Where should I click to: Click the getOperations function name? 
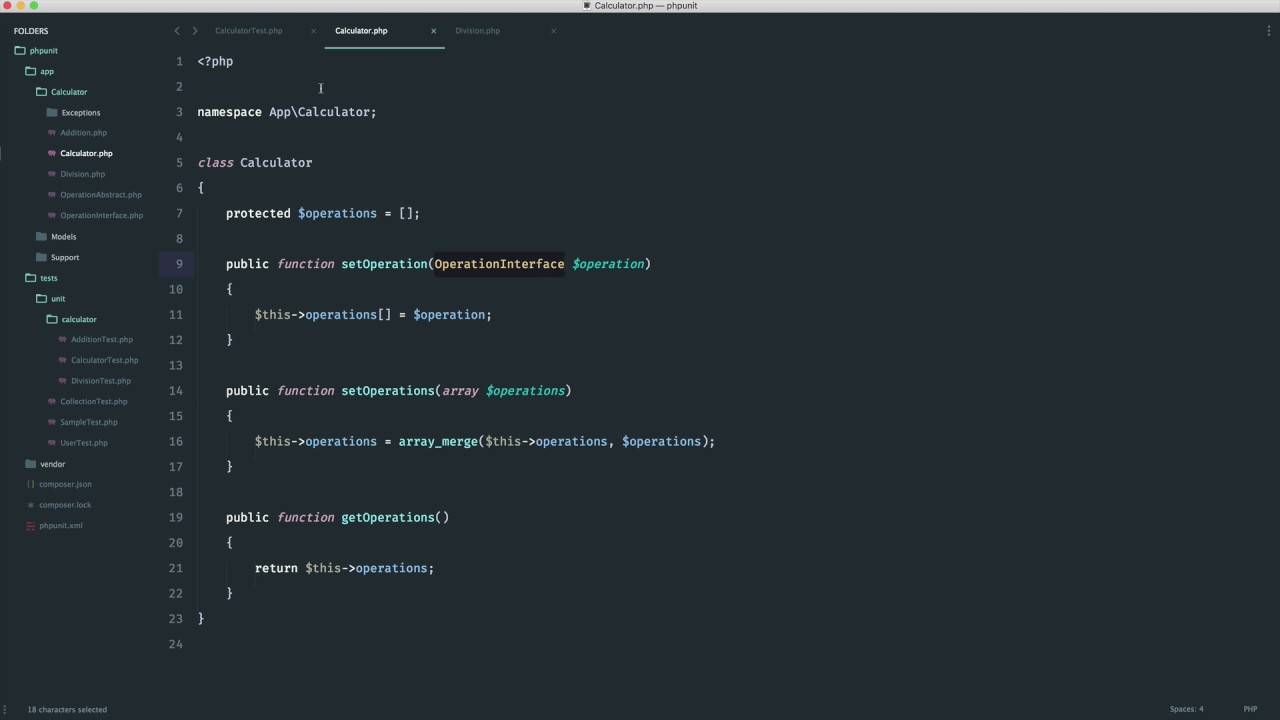pyautogui.click(x=388, y=517)
